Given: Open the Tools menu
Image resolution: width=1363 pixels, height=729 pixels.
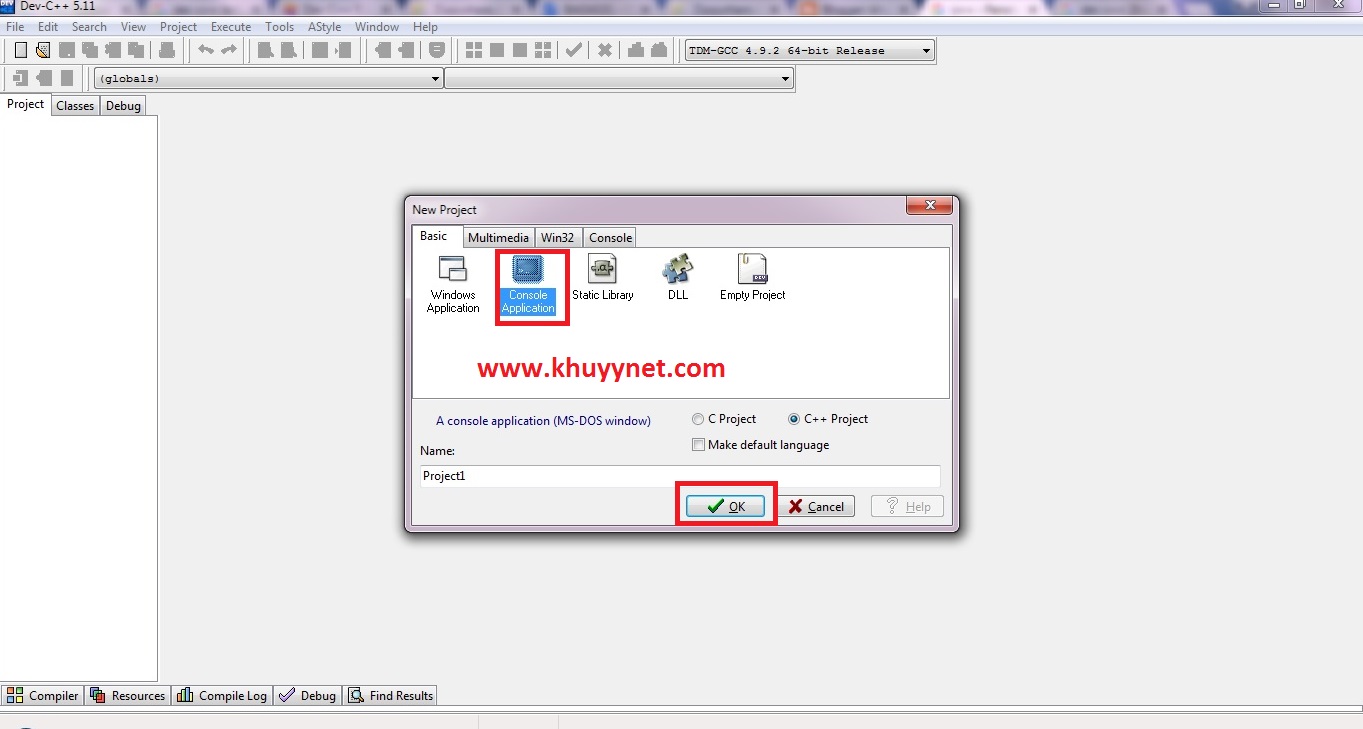Looking at the screenshot, I should click(280, 27).
